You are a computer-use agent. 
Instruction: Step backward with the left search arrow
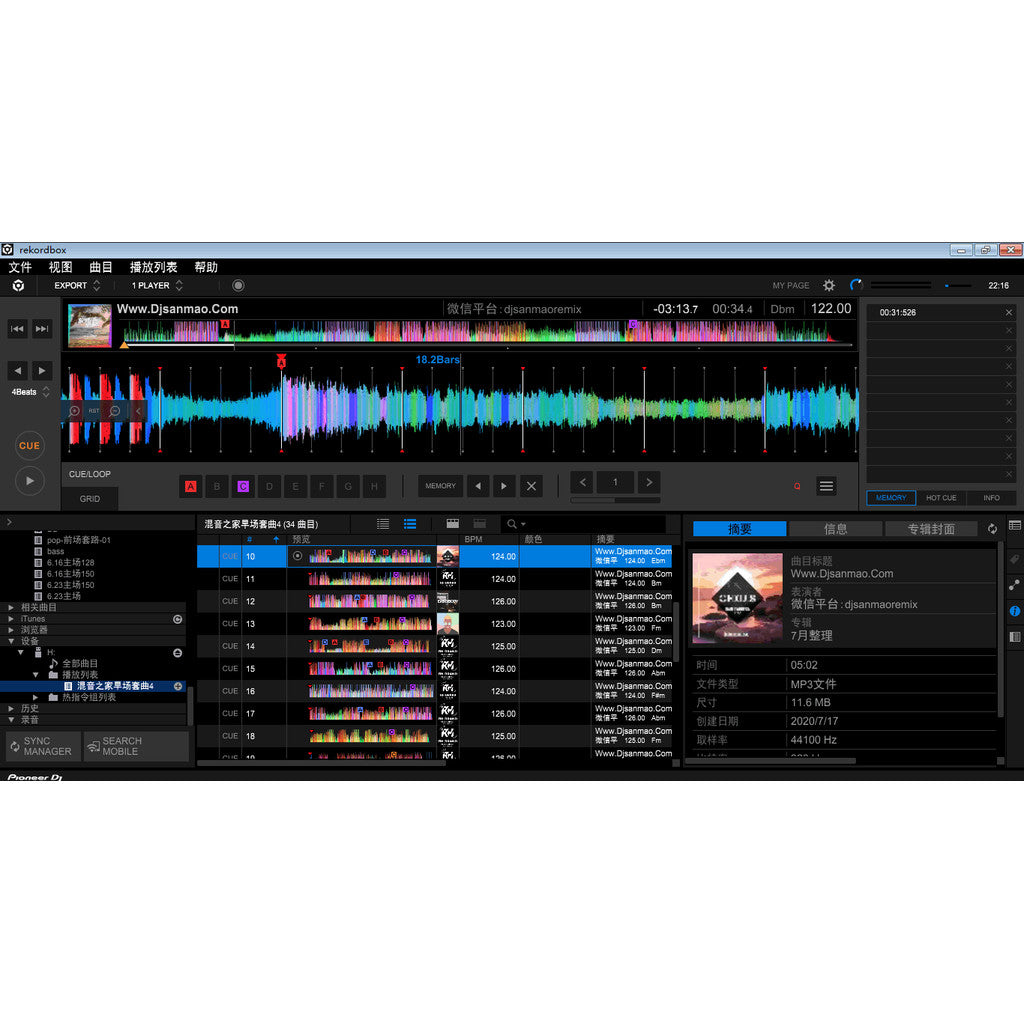point(18,371)
